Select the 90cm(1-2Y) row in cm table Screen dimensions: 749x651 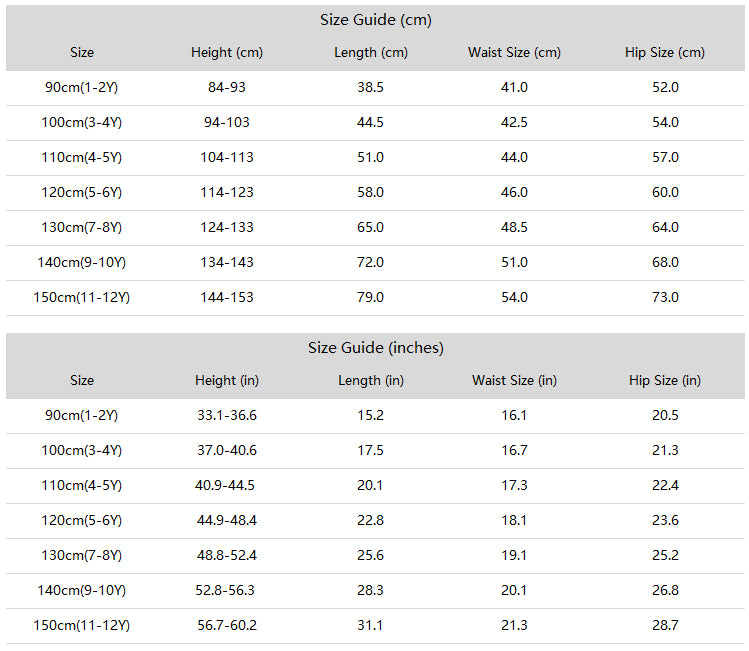pos(375,88)
